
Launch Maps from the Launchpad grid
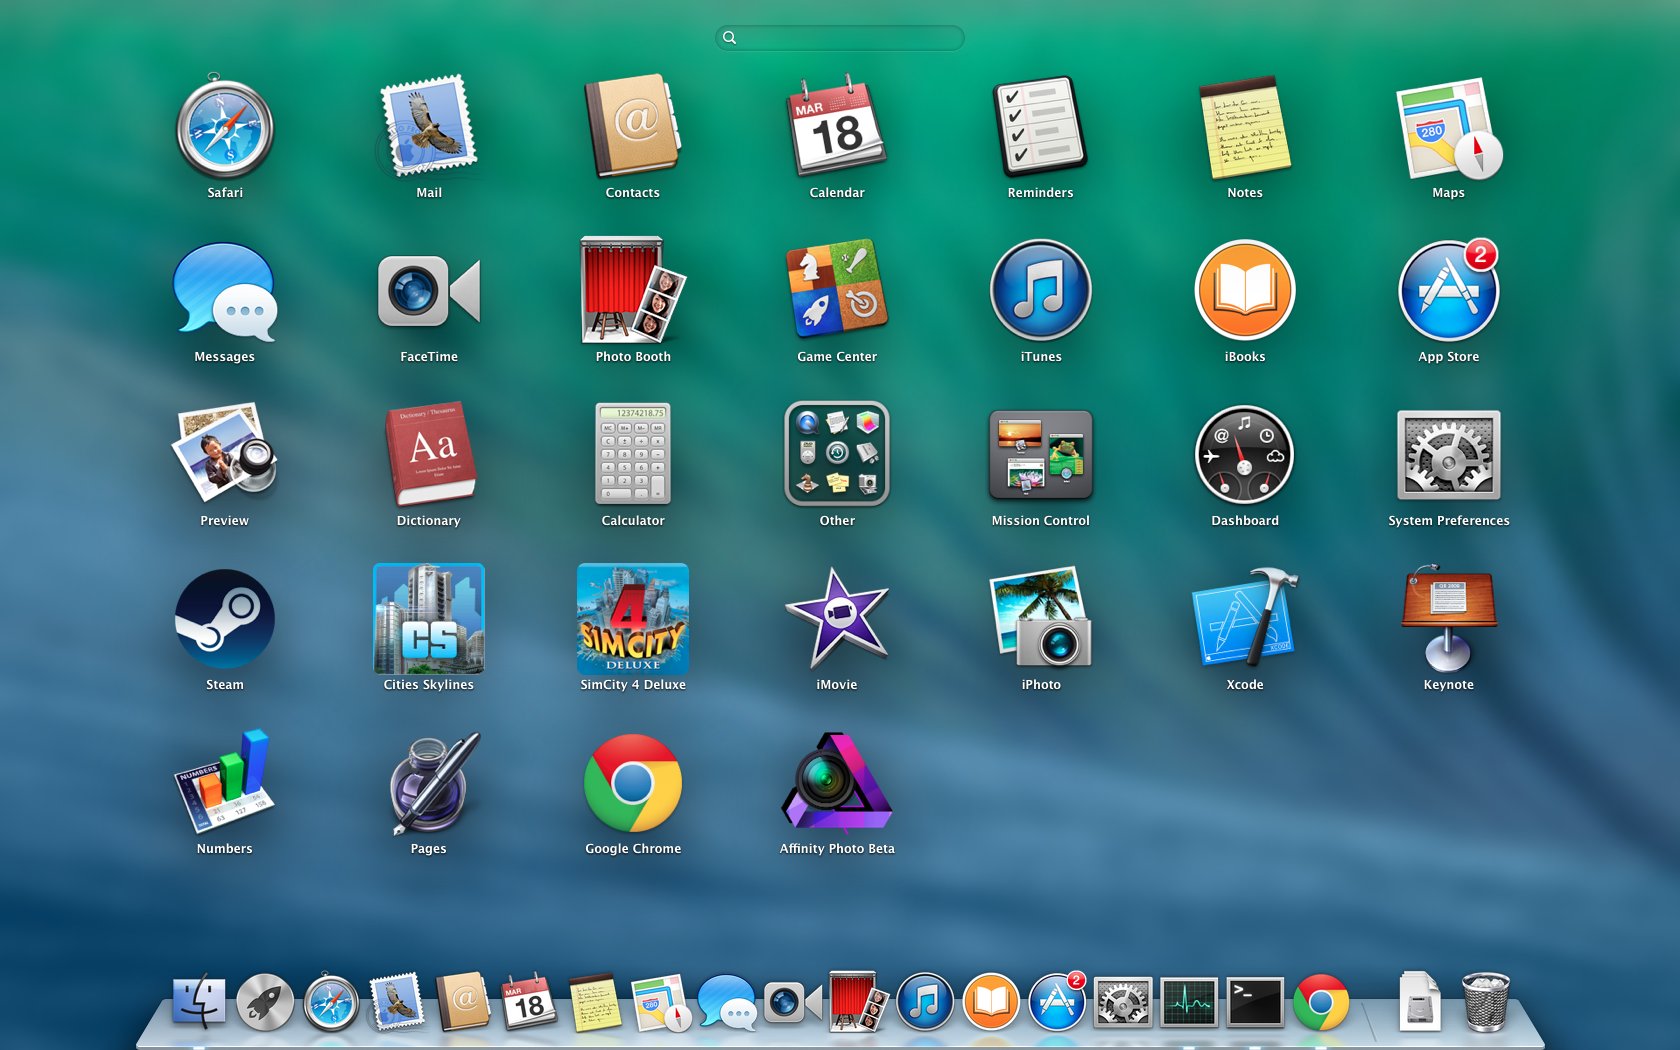click(1449, 128)
